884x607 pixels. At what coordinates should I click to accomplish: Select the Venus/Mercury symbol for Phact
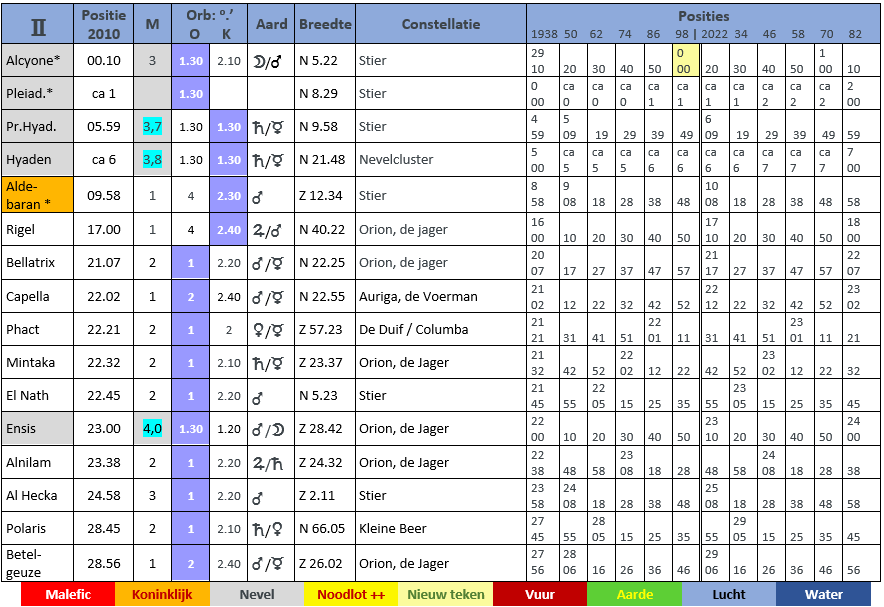[x=268, y=330]
